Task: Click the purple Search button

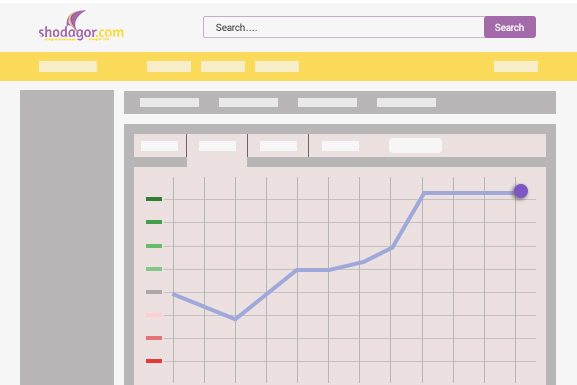Action: [x=510, y=27]
